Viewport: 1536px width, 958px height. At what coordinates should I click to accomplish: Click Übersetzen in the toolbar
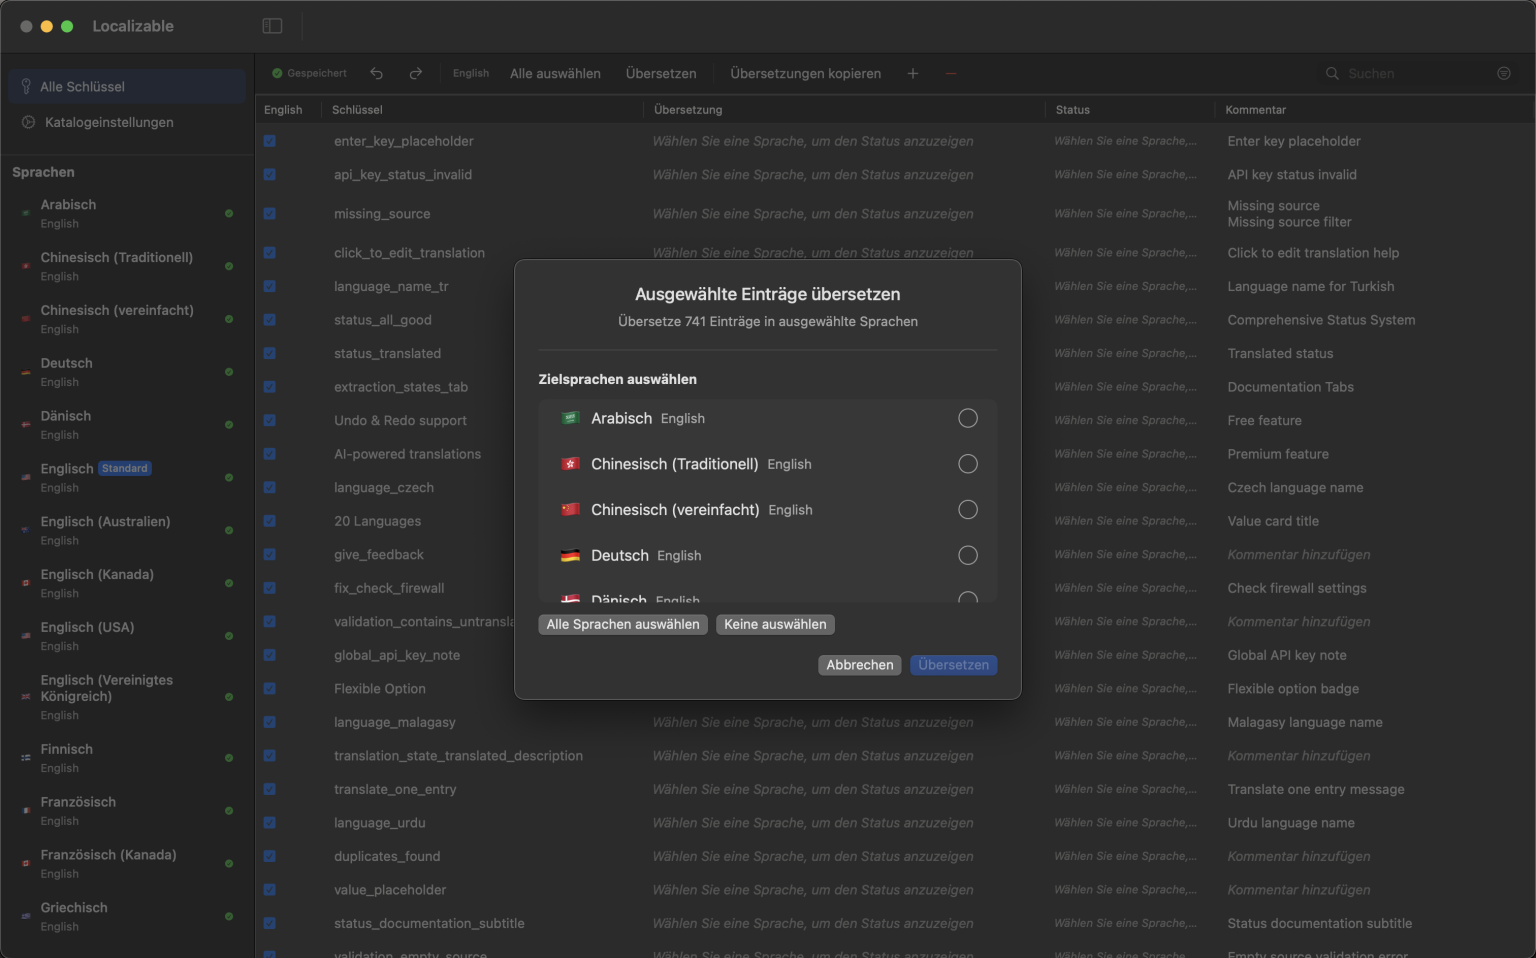pyautogui.click(x=661, y=73)
